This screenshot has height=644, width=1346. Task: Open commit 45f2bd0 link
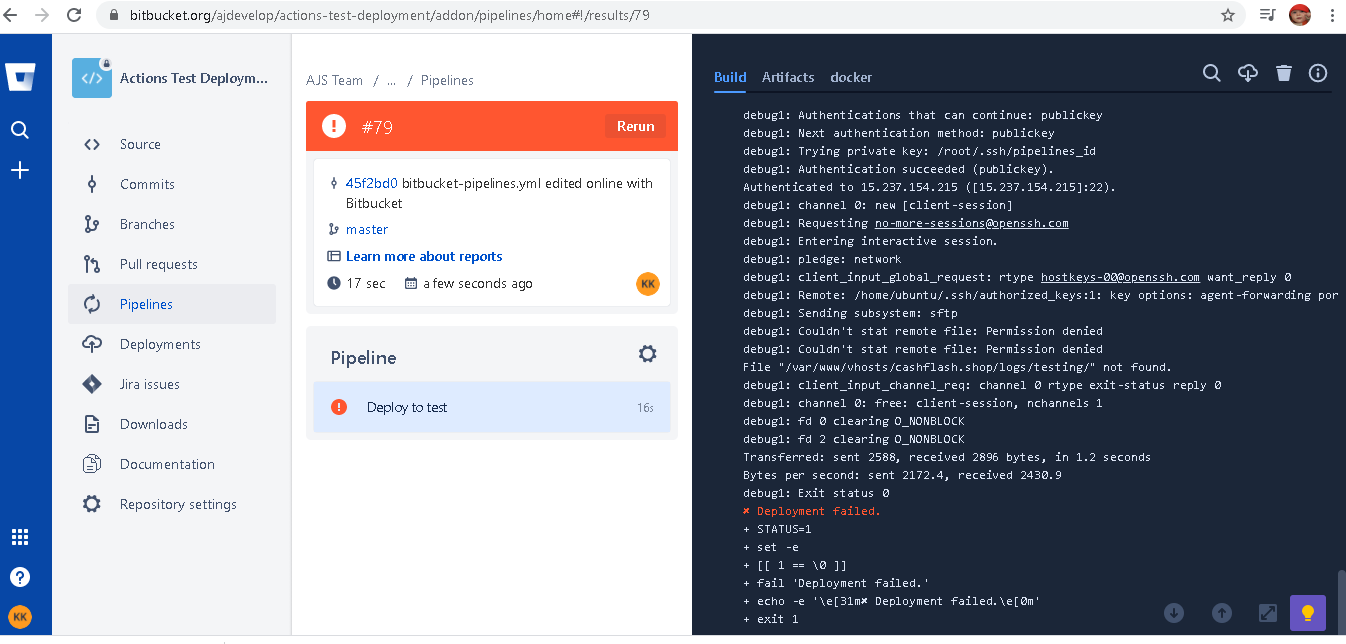(x=371, y=183)
